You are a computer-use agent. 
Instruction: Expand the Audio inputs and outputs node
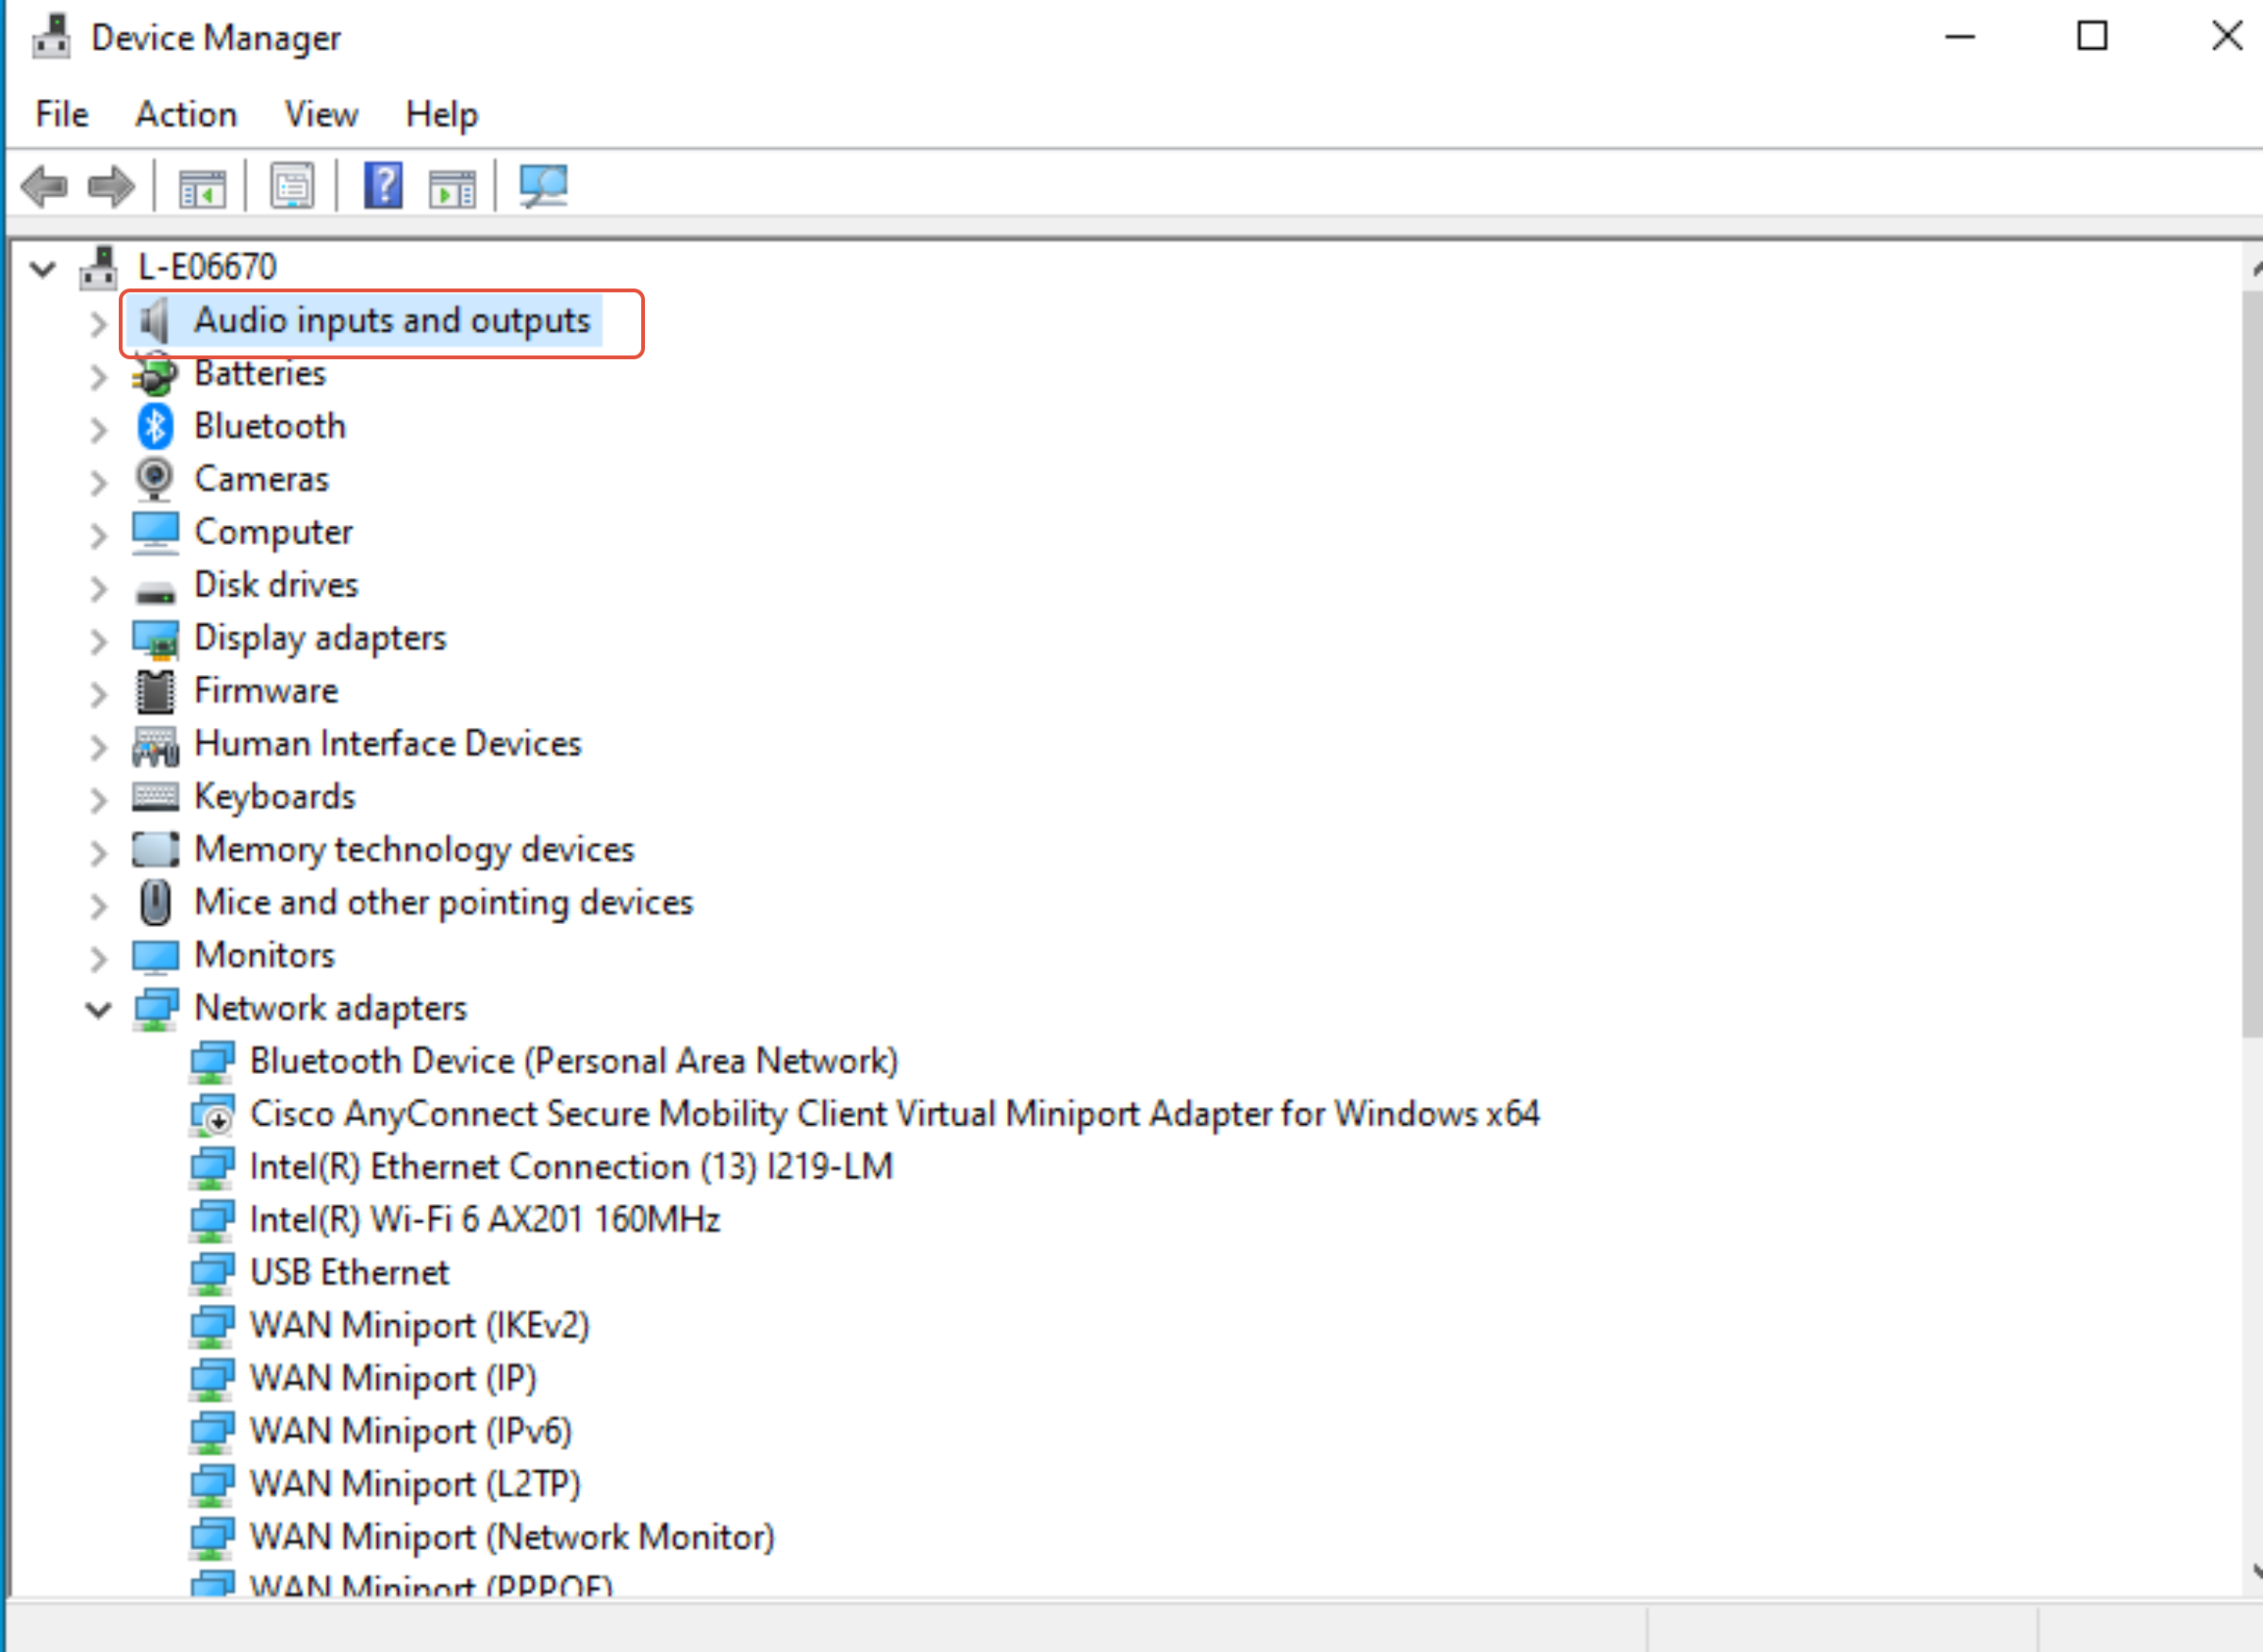coord(98,323)
